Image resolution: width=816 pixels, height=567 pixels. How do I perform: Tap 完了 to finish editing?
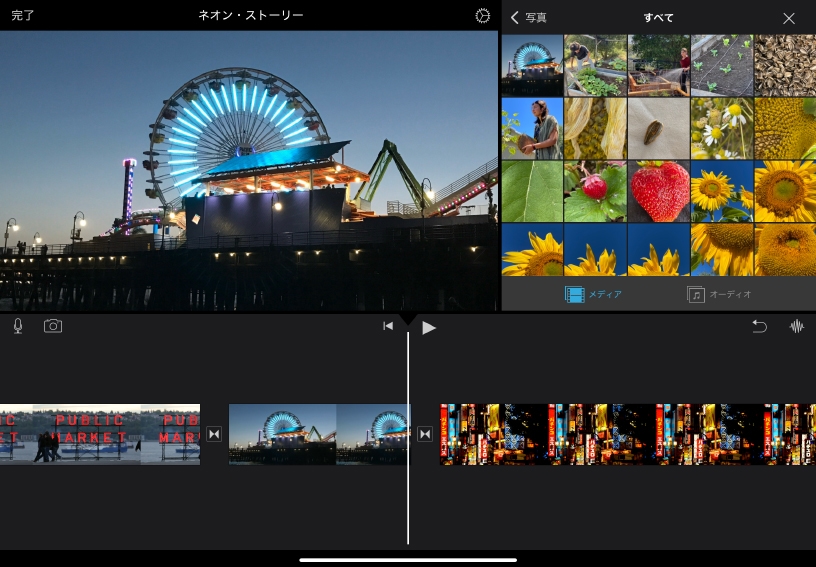[23, 16]
